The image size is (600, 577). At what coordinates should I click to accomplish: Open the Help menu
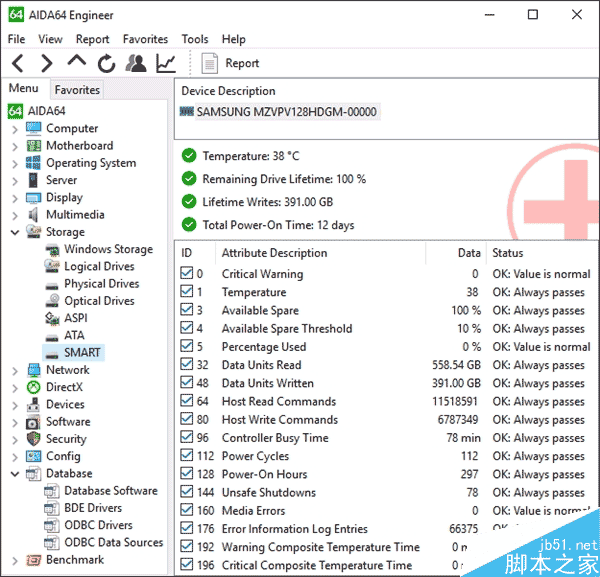coord(233,39)
